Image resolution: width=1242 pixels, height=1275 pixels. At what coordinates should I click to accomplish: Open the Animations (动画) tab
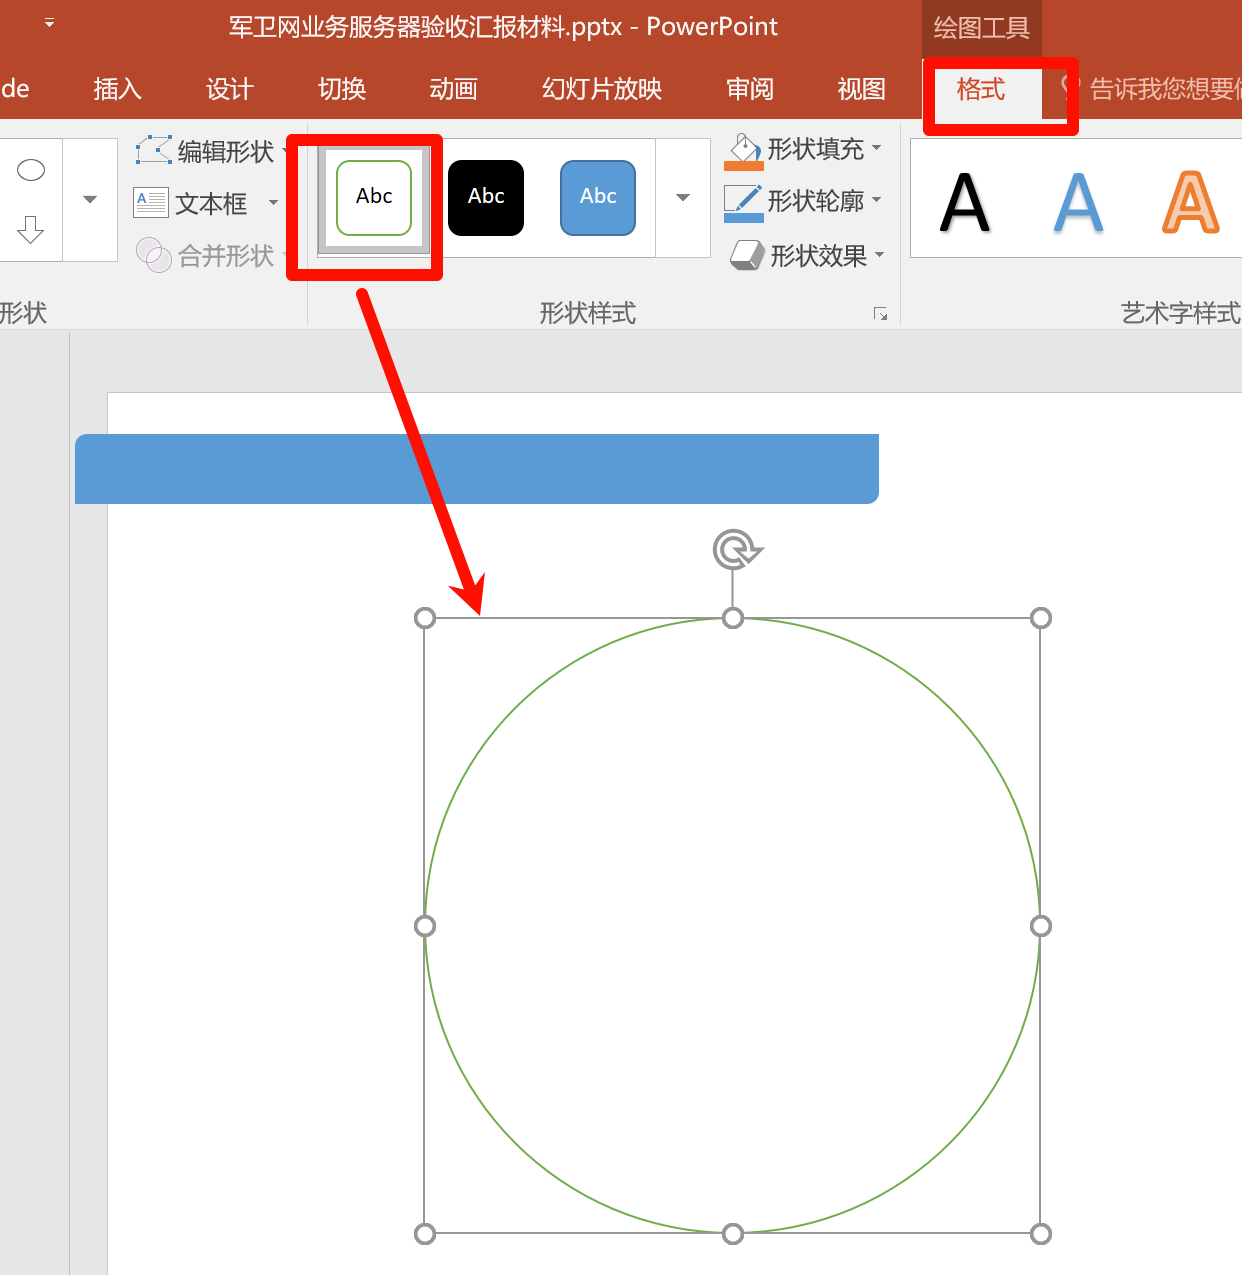click(453, 89)
